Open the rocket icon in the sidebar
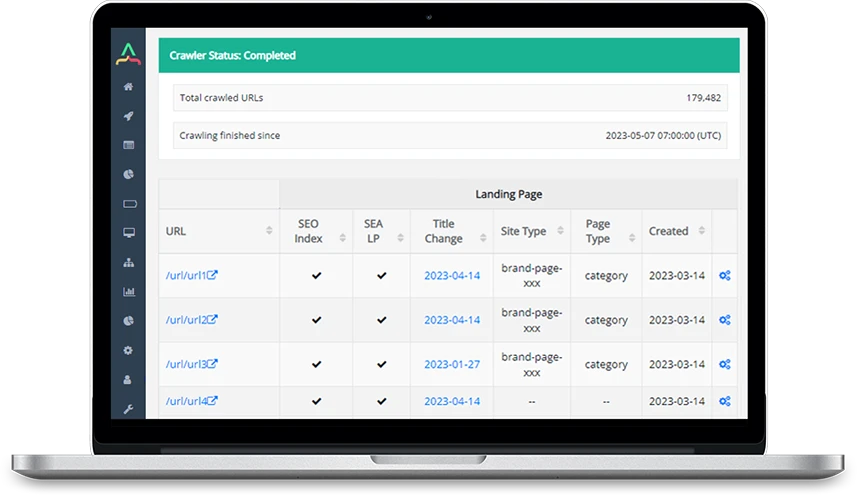The height and width of the screenshot is (495, 857). [128, 116]
